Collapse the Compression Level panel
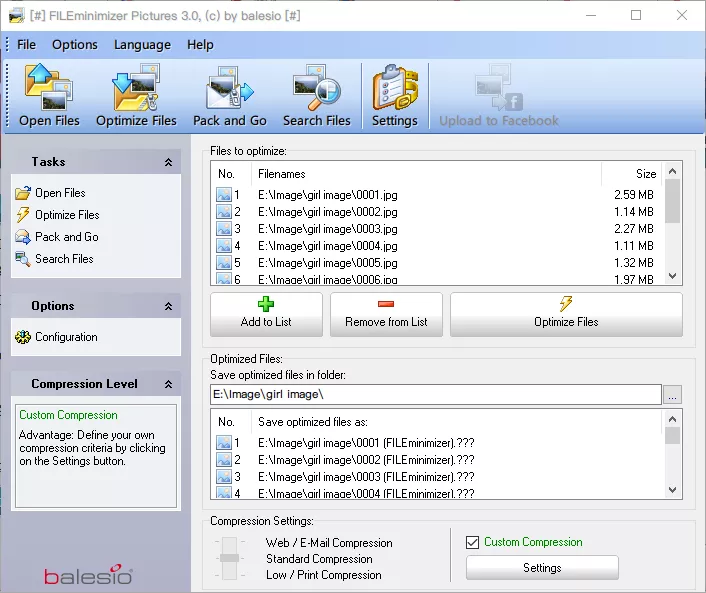Image resolution: width=706 pixels, height=593 pixels. click(x=168, y=384)
